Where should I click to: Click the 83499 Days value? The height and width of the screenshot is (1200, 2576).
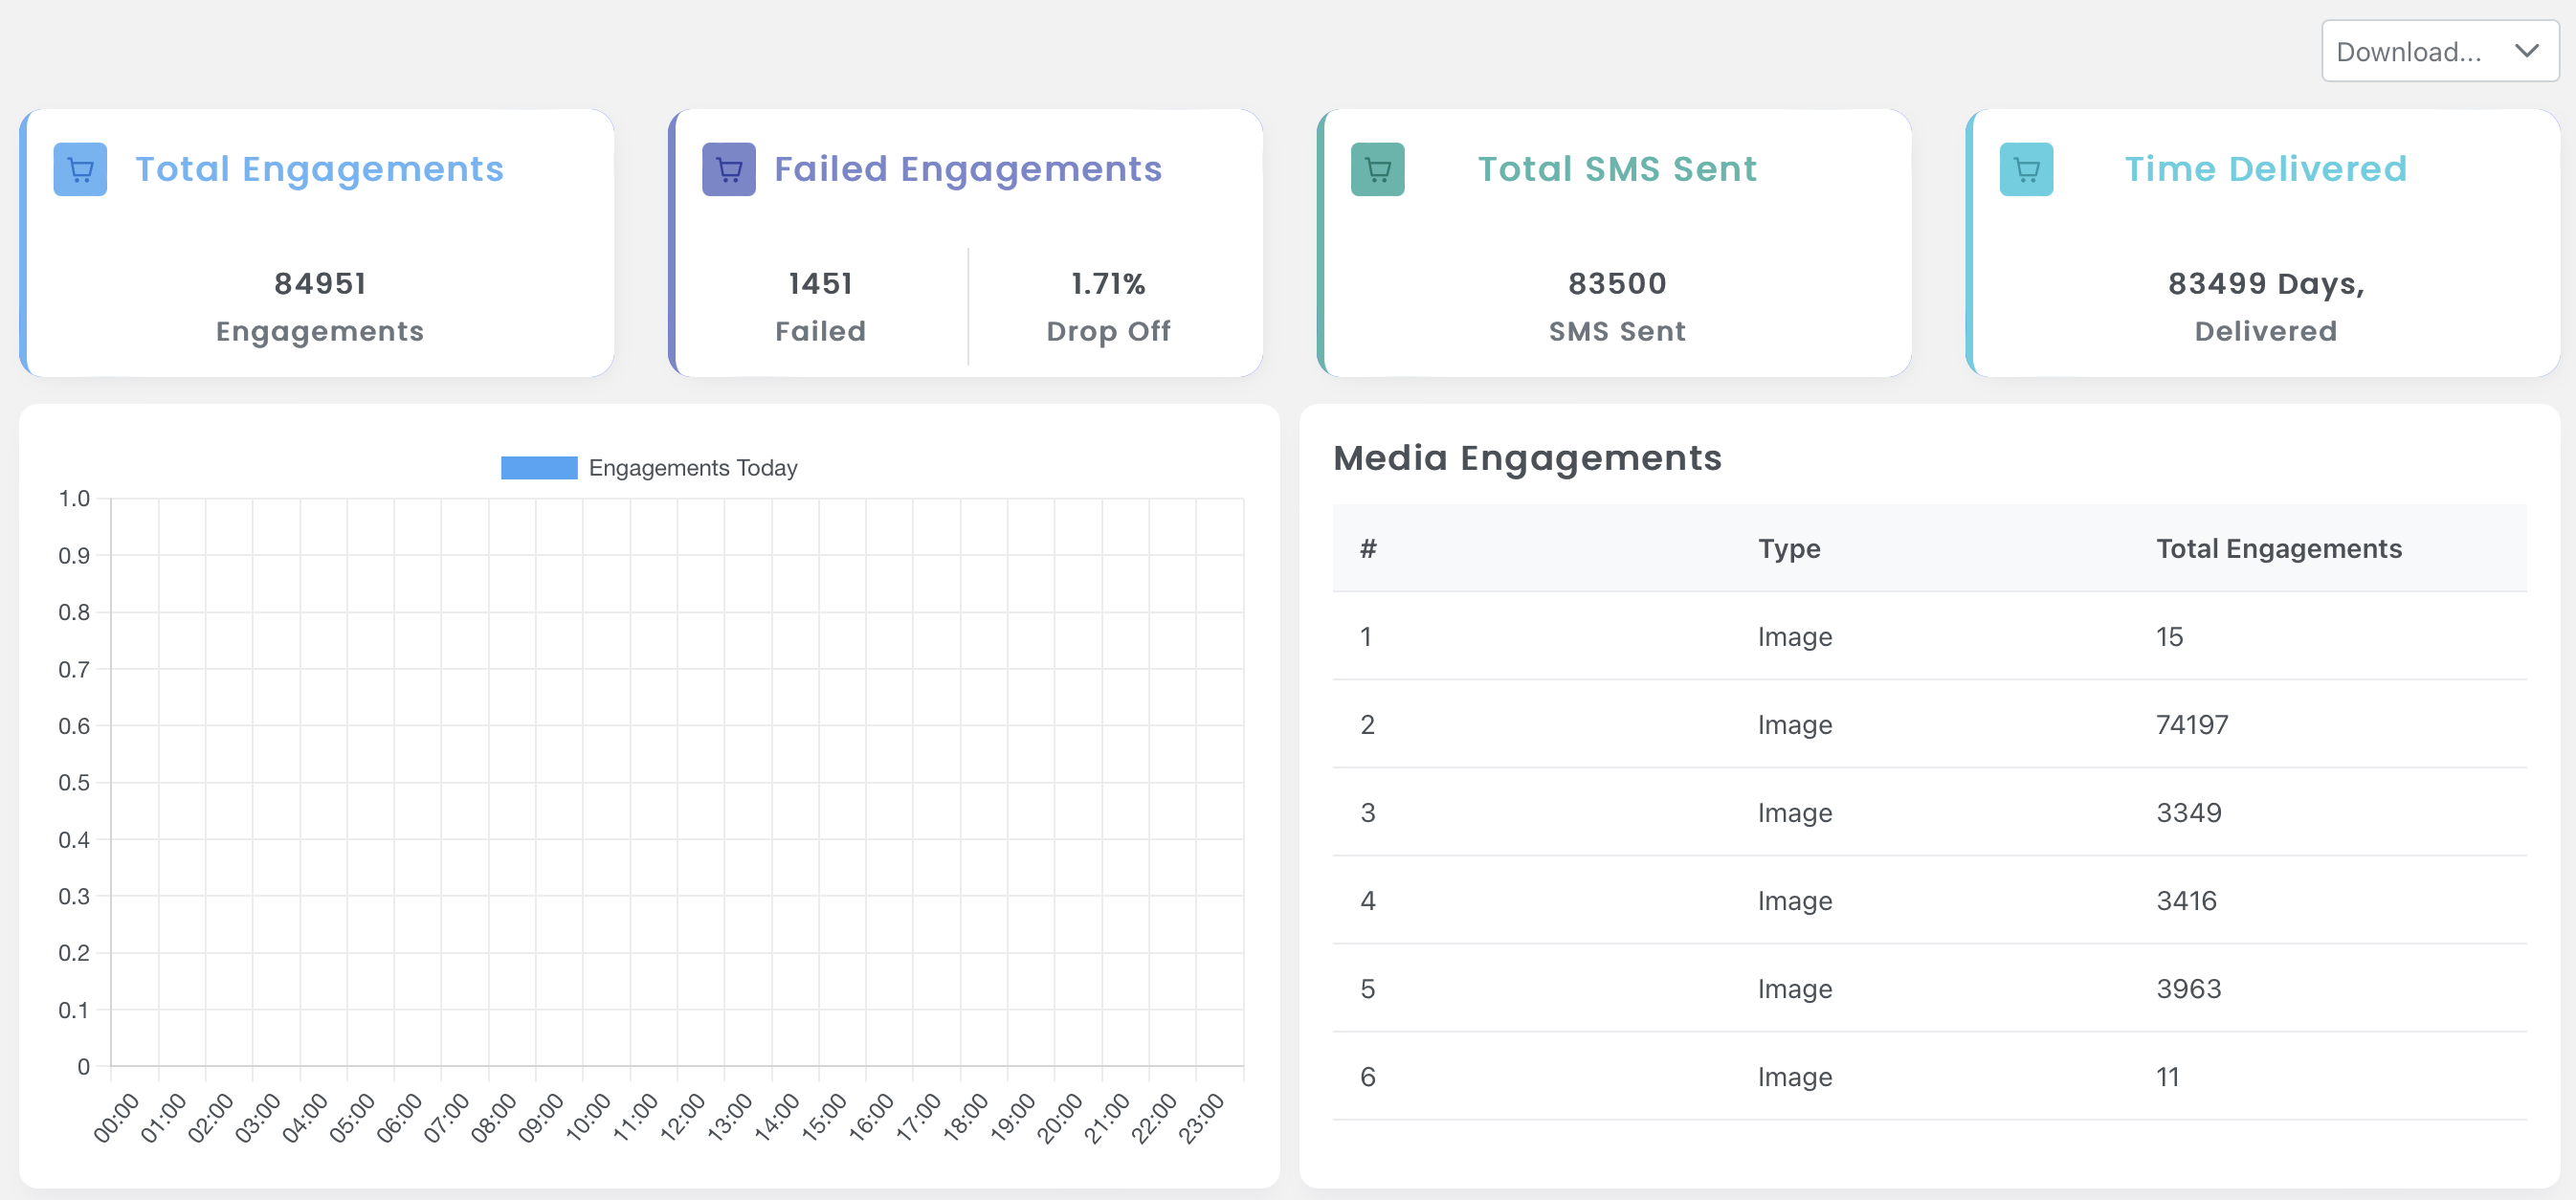(2265, 284)
